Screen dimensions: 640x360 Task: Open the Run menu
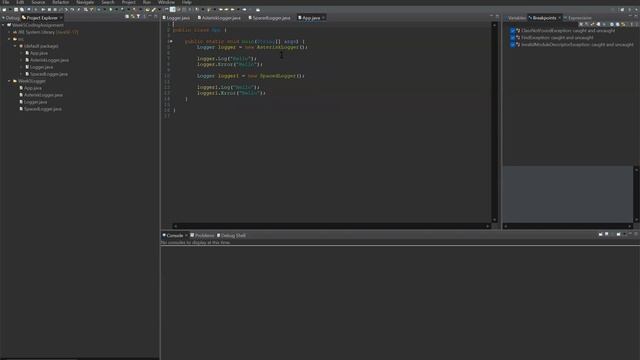[x=147, y=2]
